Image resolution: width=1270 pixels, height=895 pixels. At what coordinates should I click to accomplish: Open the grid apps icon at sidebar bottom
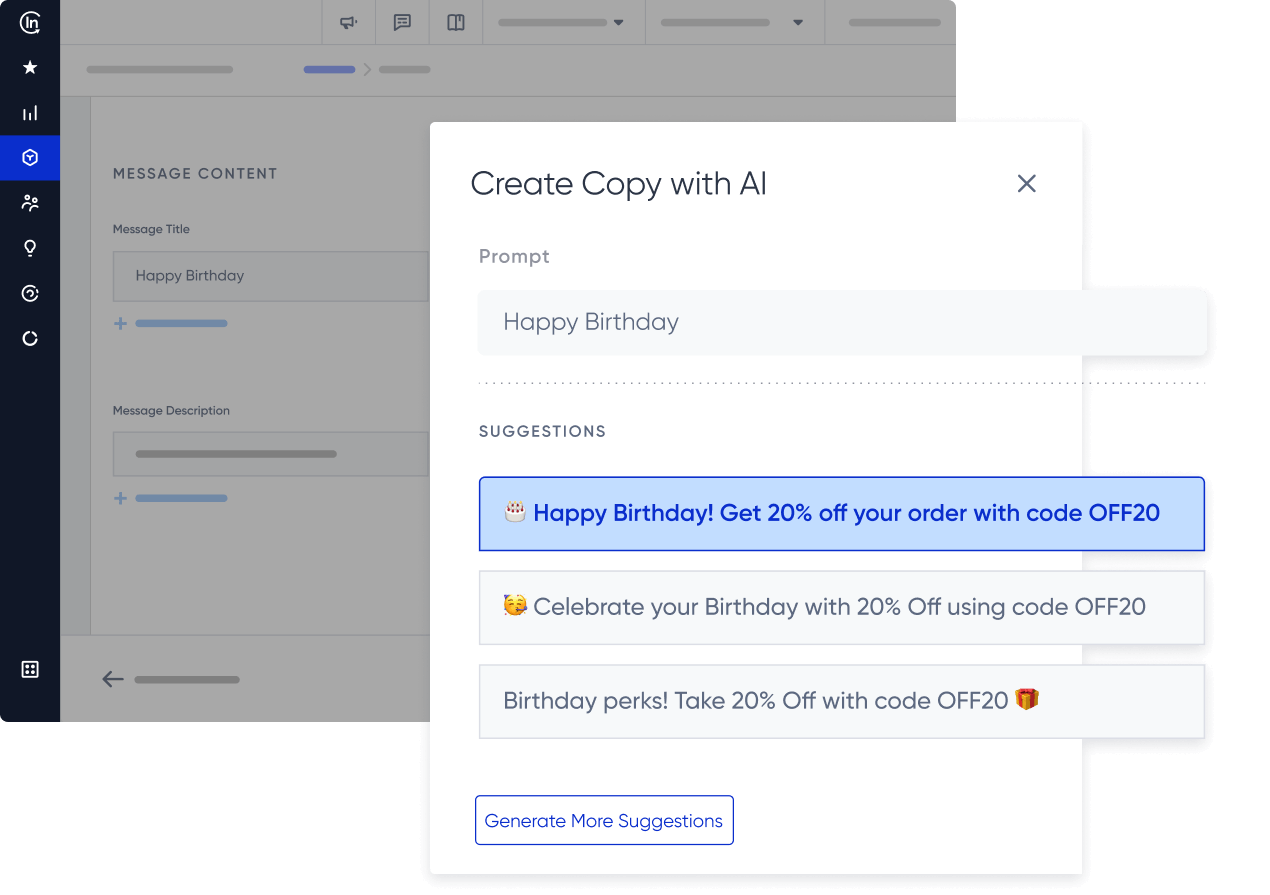tap(30, 670)
